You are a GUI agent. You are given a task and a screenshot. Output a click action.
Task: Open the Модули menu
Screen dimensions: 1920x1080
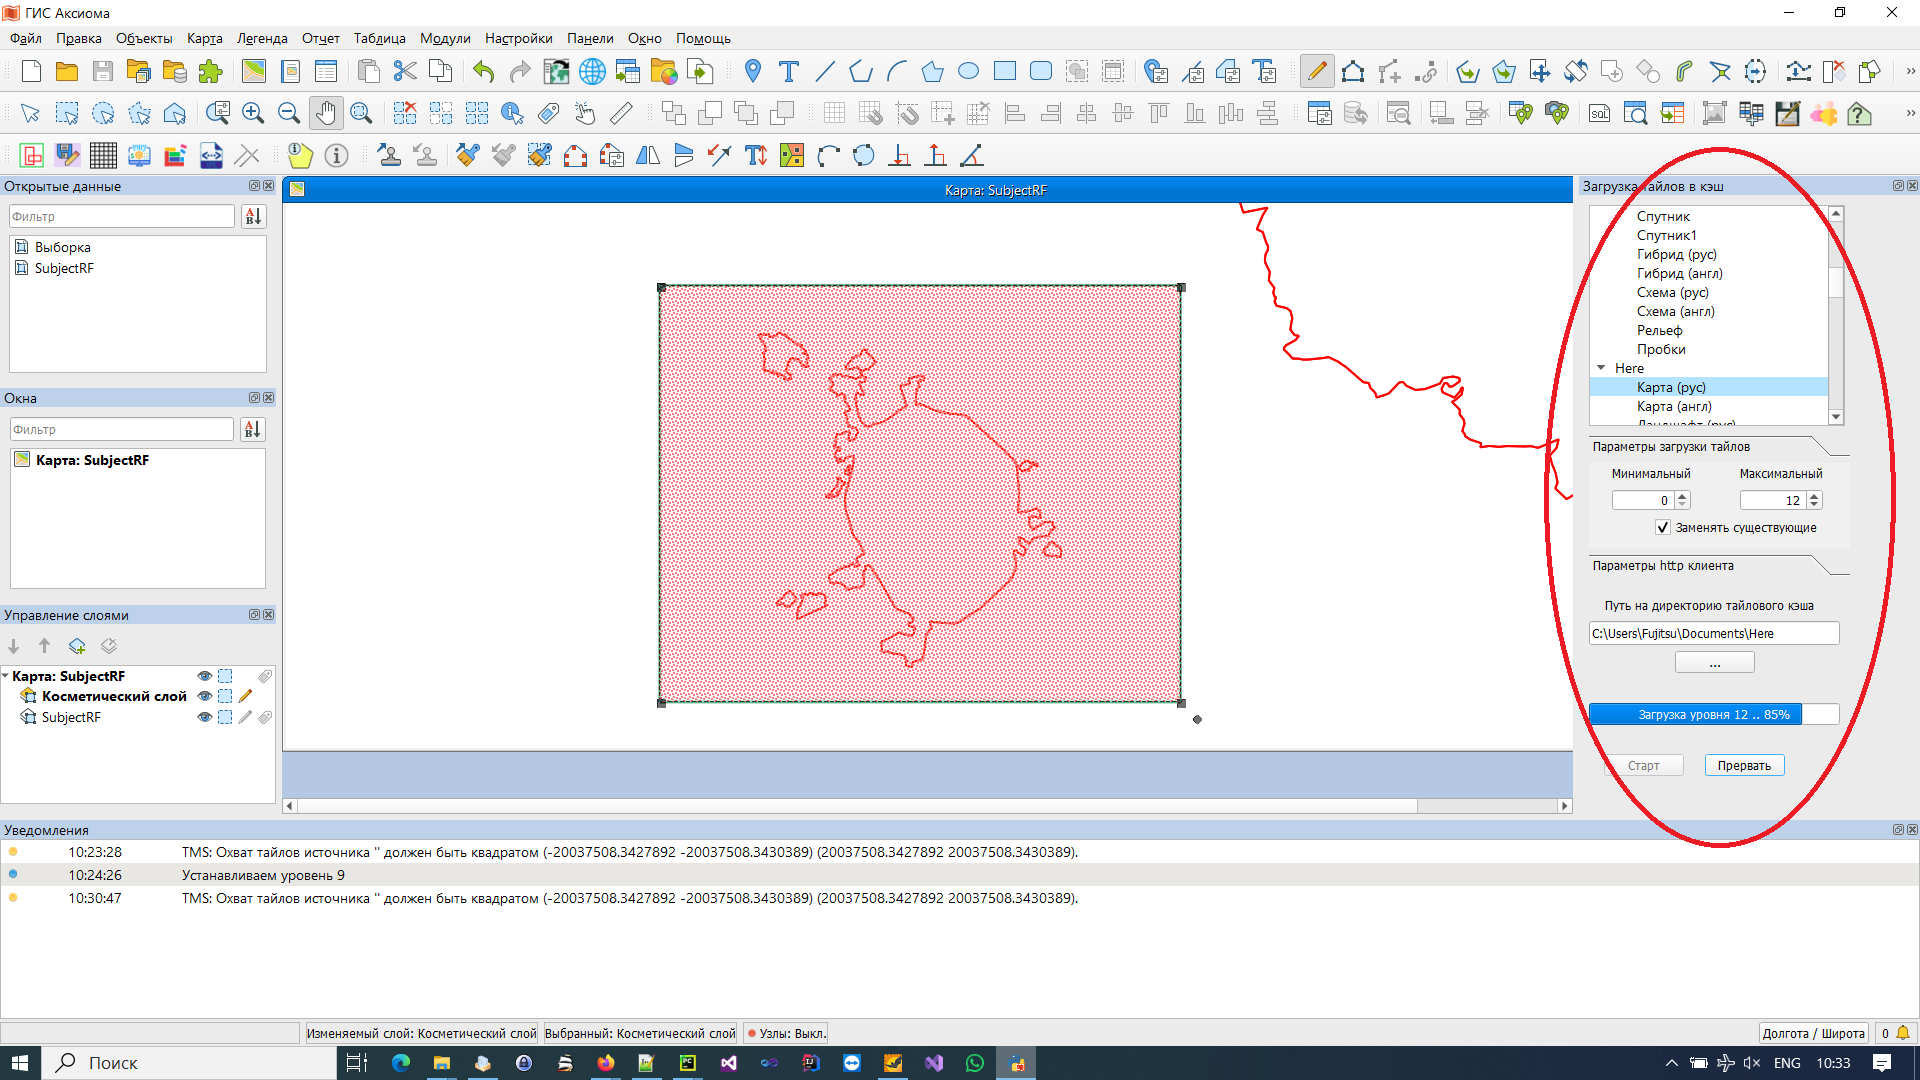tap(444, 38)
